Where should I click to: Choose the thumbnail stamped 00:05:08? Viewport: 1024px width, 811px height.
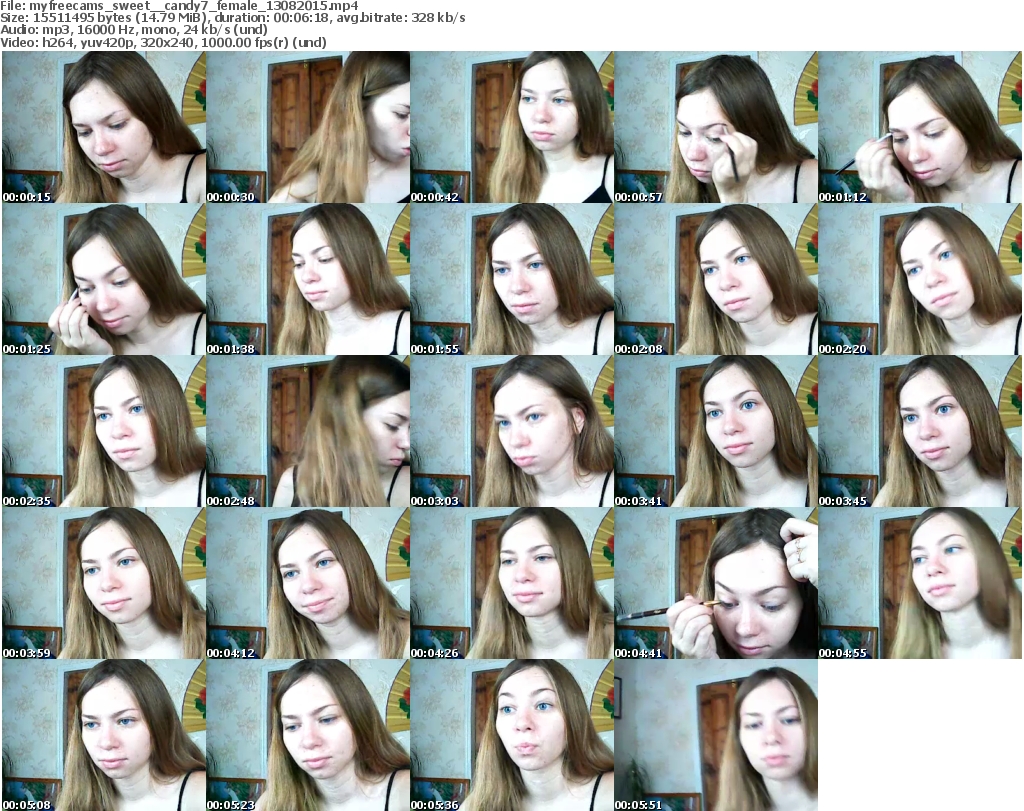104,735
